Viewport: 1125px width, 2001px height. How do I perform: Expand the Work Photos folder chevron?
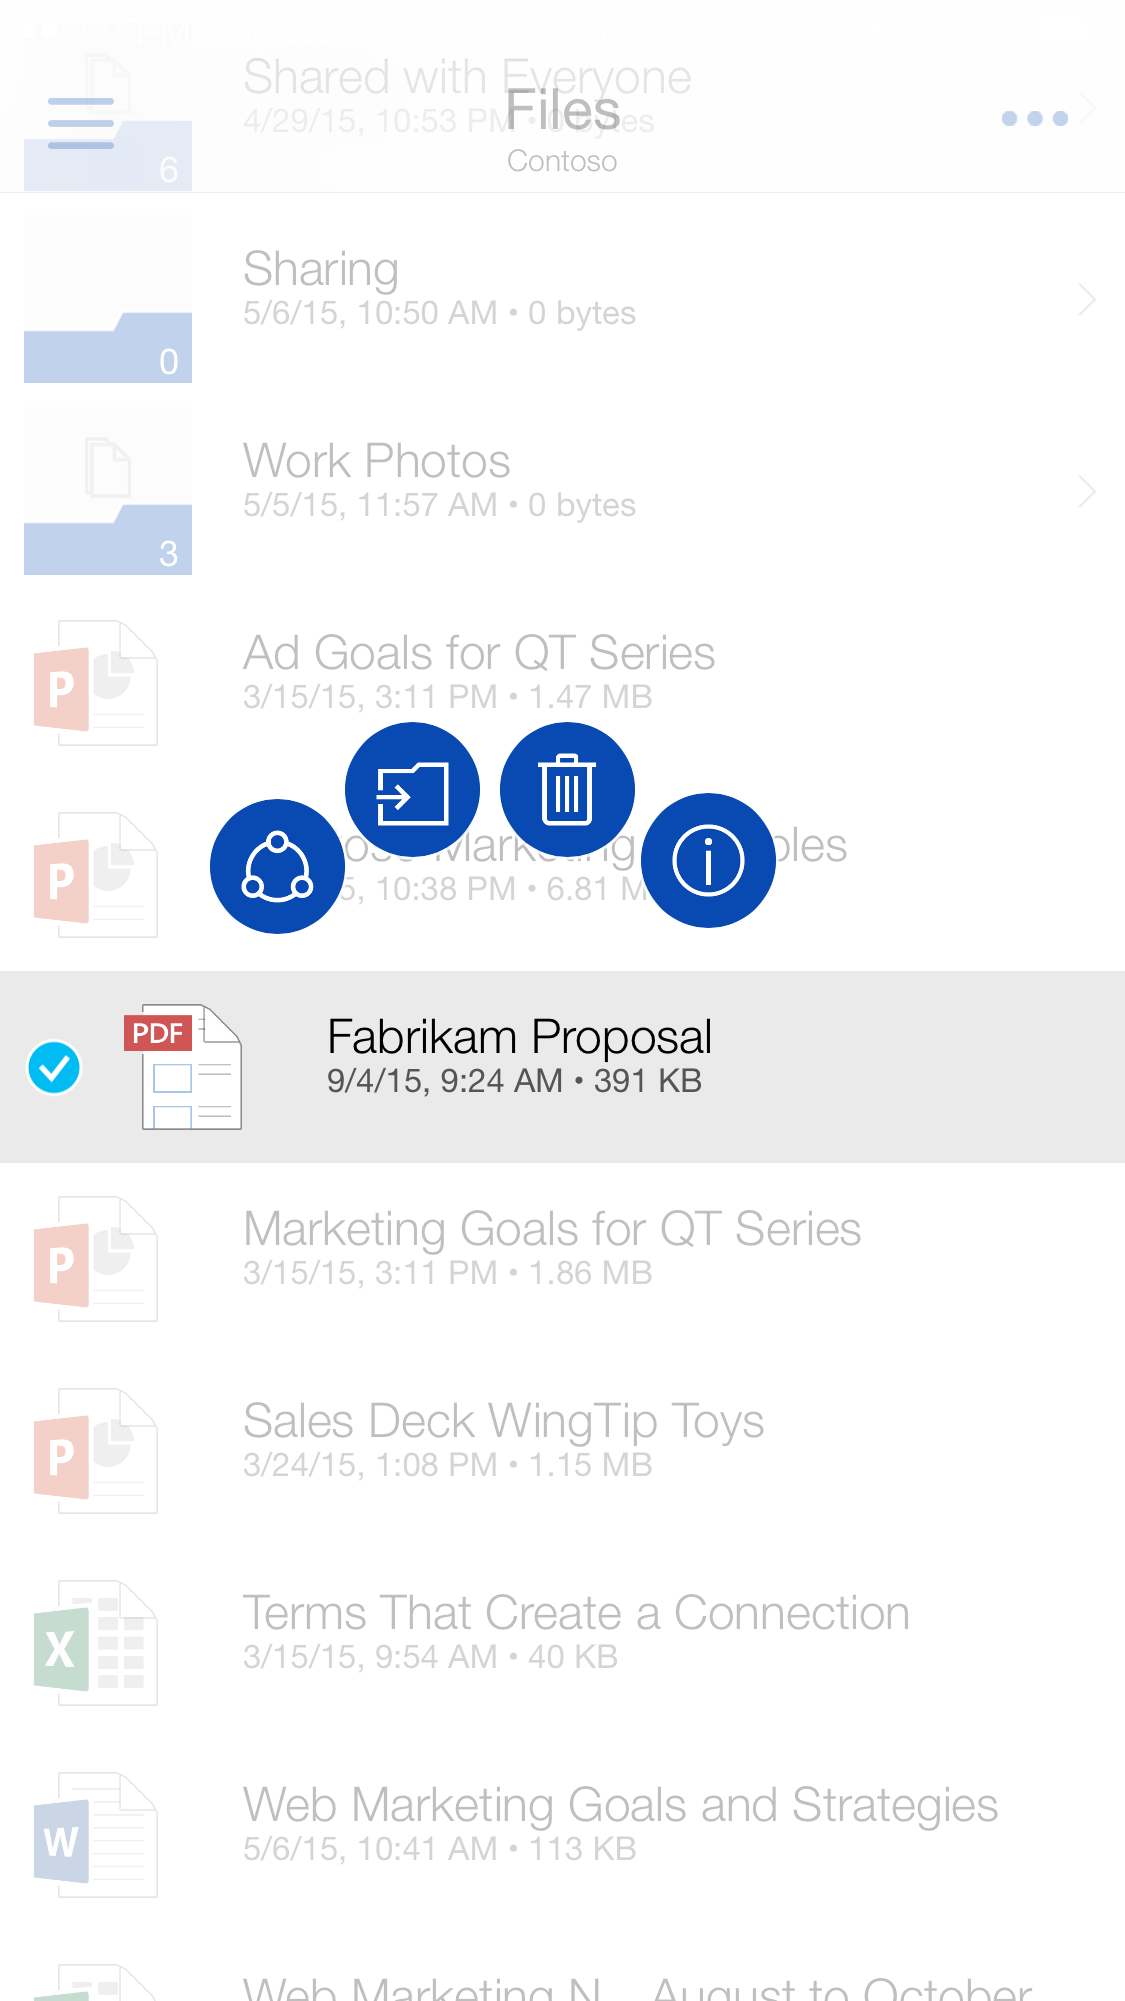click(x=1087, y=491)
